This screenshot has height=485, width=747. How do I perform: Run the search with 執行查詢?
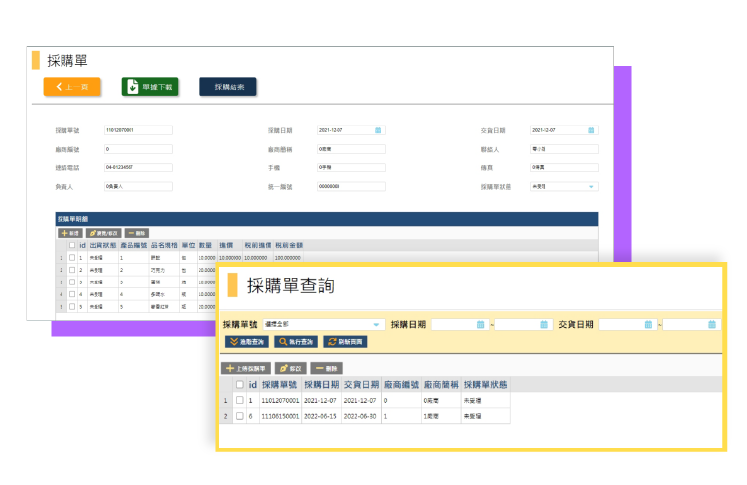point(297,341)
